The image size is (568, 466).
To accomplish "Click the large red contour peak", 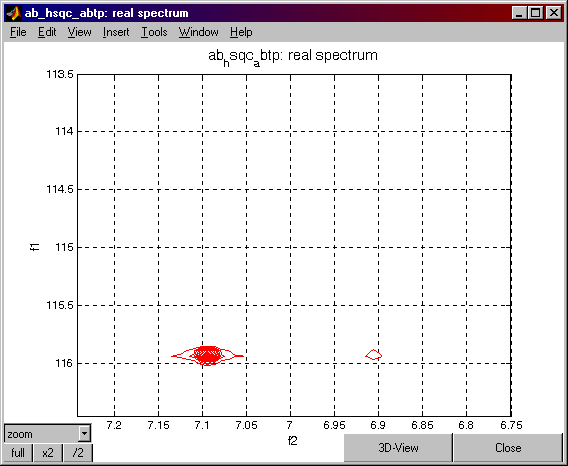I will pos(207,355).
